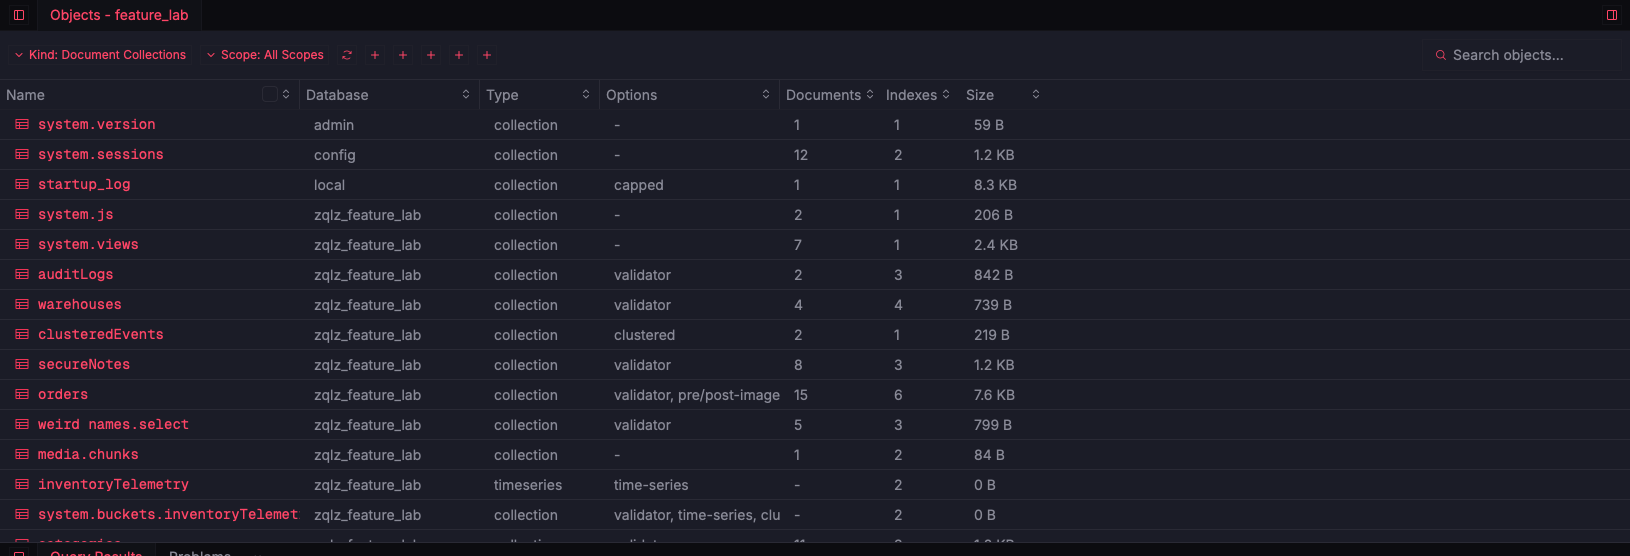Click the '15' documents cell for orders
The width and height of the screenshot is (1630, 556).
[801, 395]
